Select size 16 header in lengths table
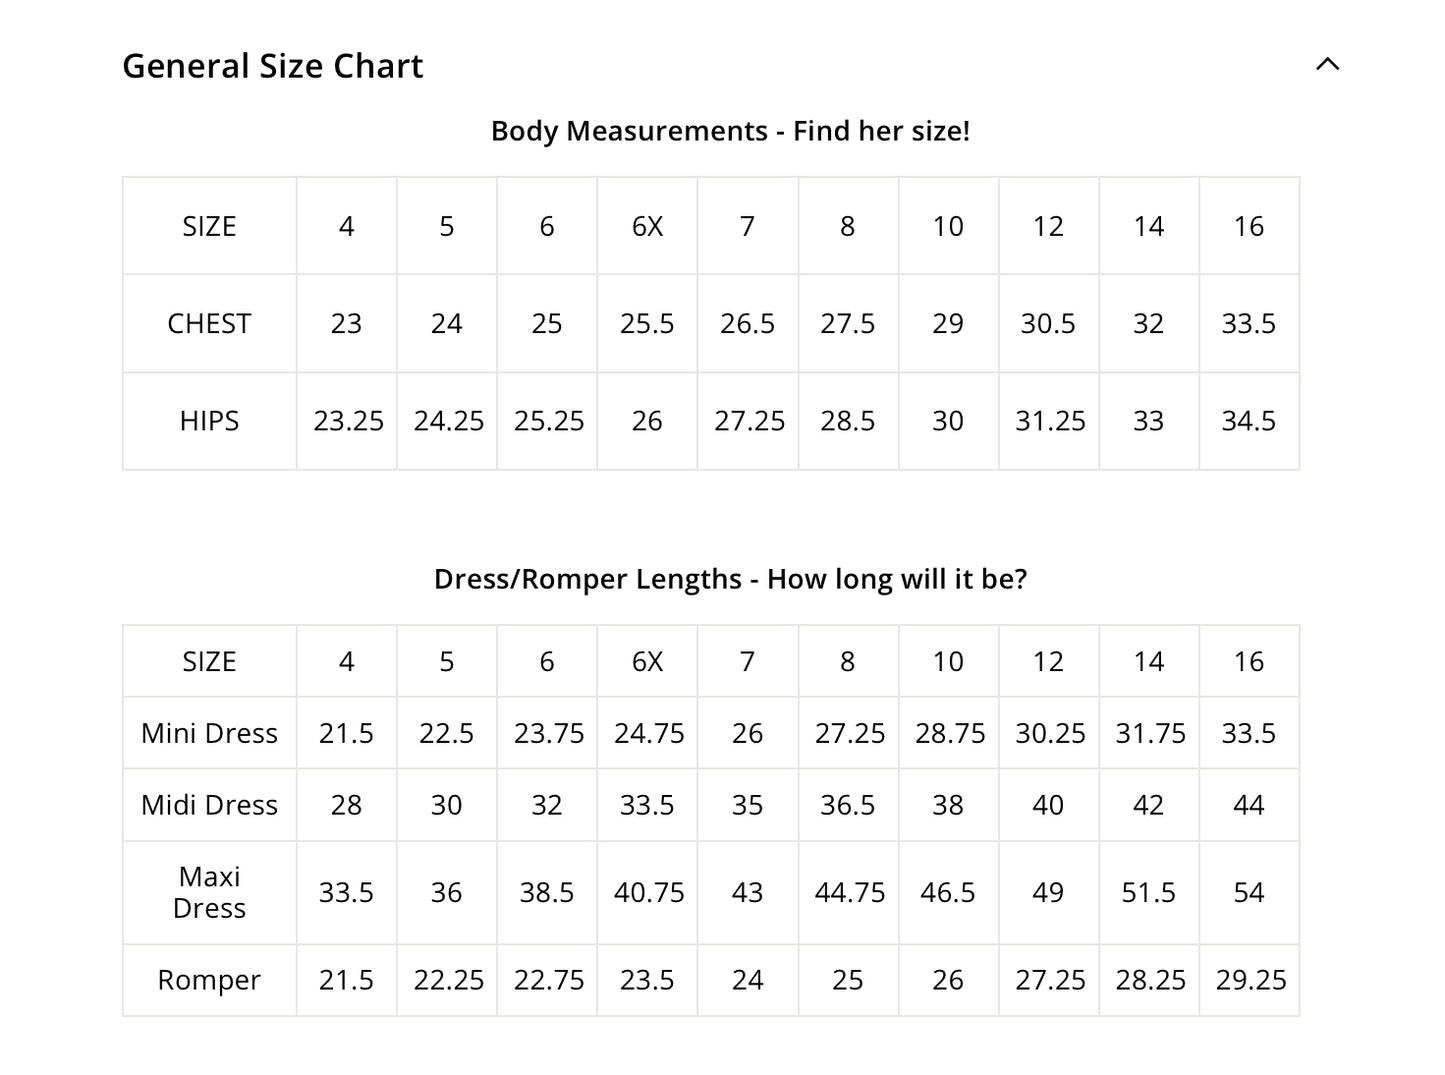The image size is (1445, 1075). [1248, 661]
